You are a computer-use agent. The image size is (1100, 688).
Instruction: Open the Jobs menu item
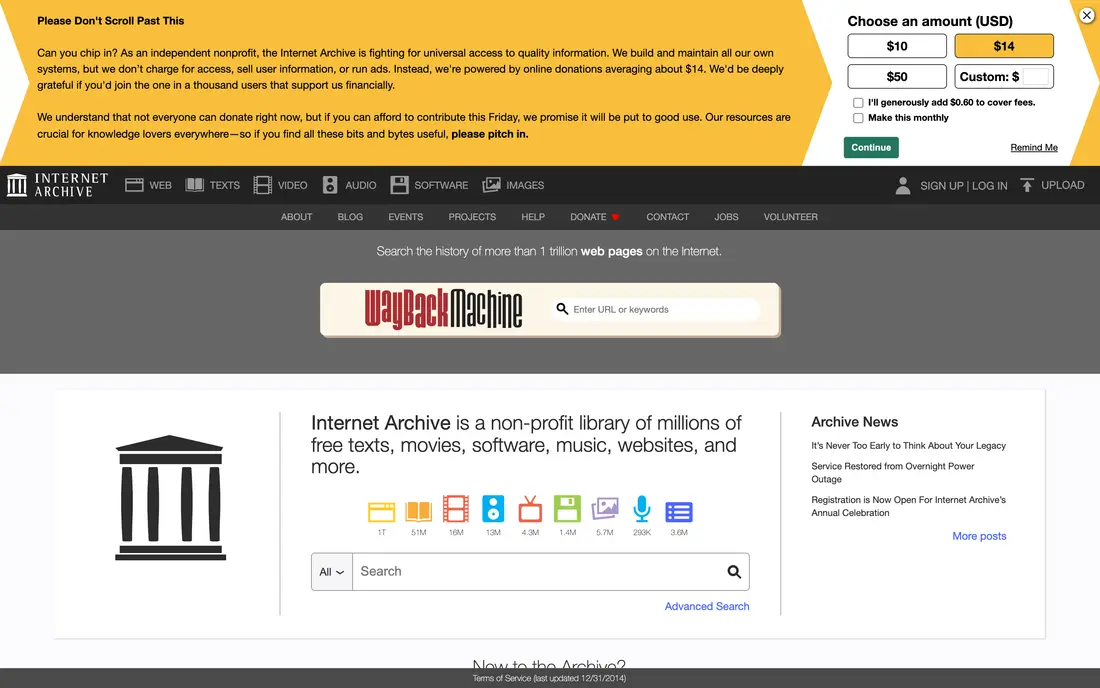click(x=726, y=217)
